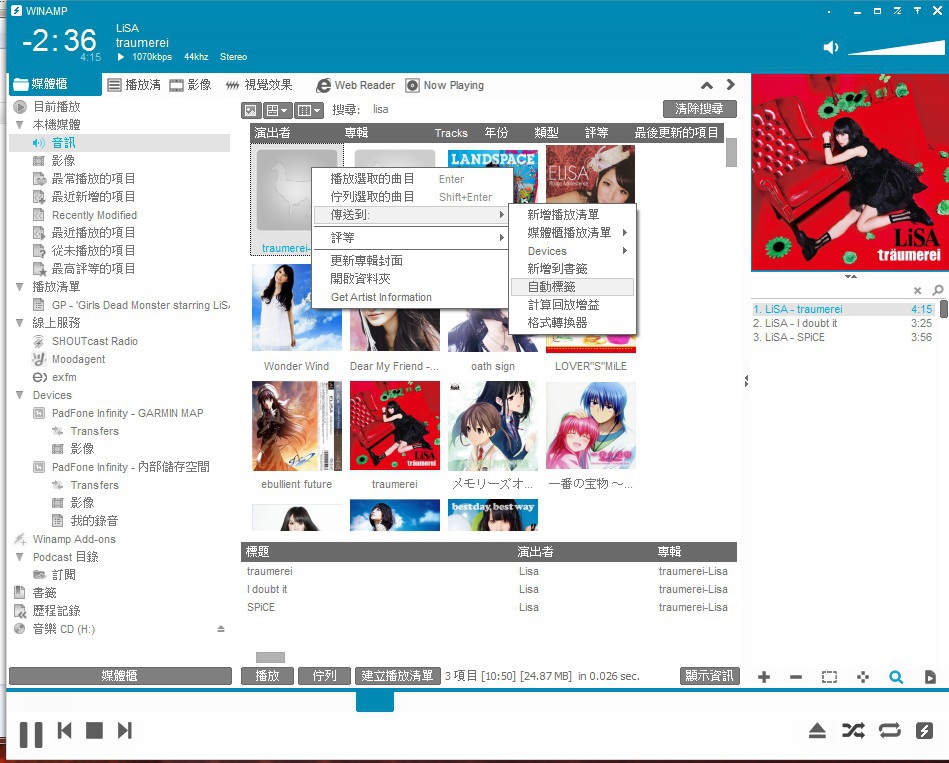Close the playlist search X icon
The width and height of the screenshot is (949, 763).
coord(918,290)
